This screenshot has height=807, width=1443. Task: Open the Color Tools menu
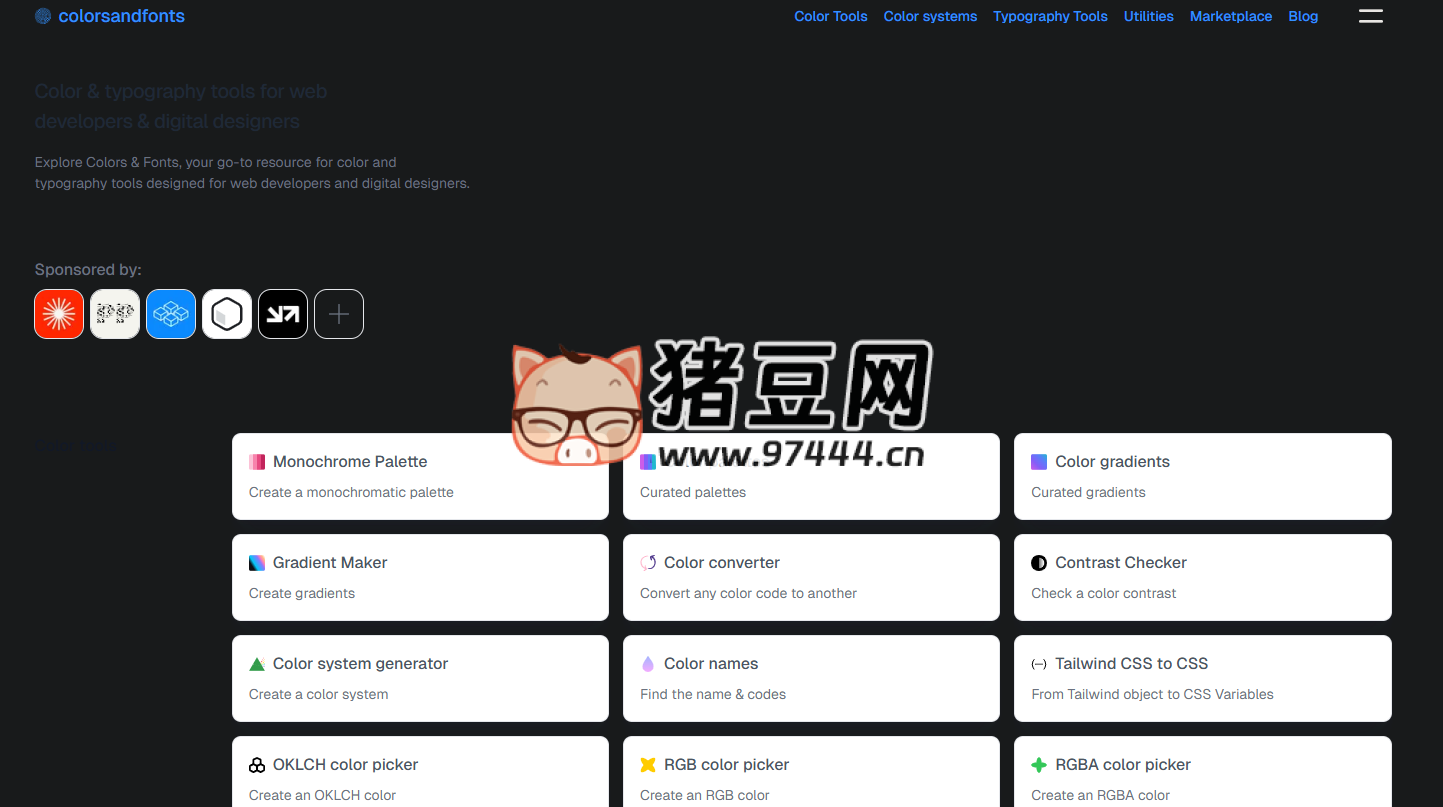[831, 16]
